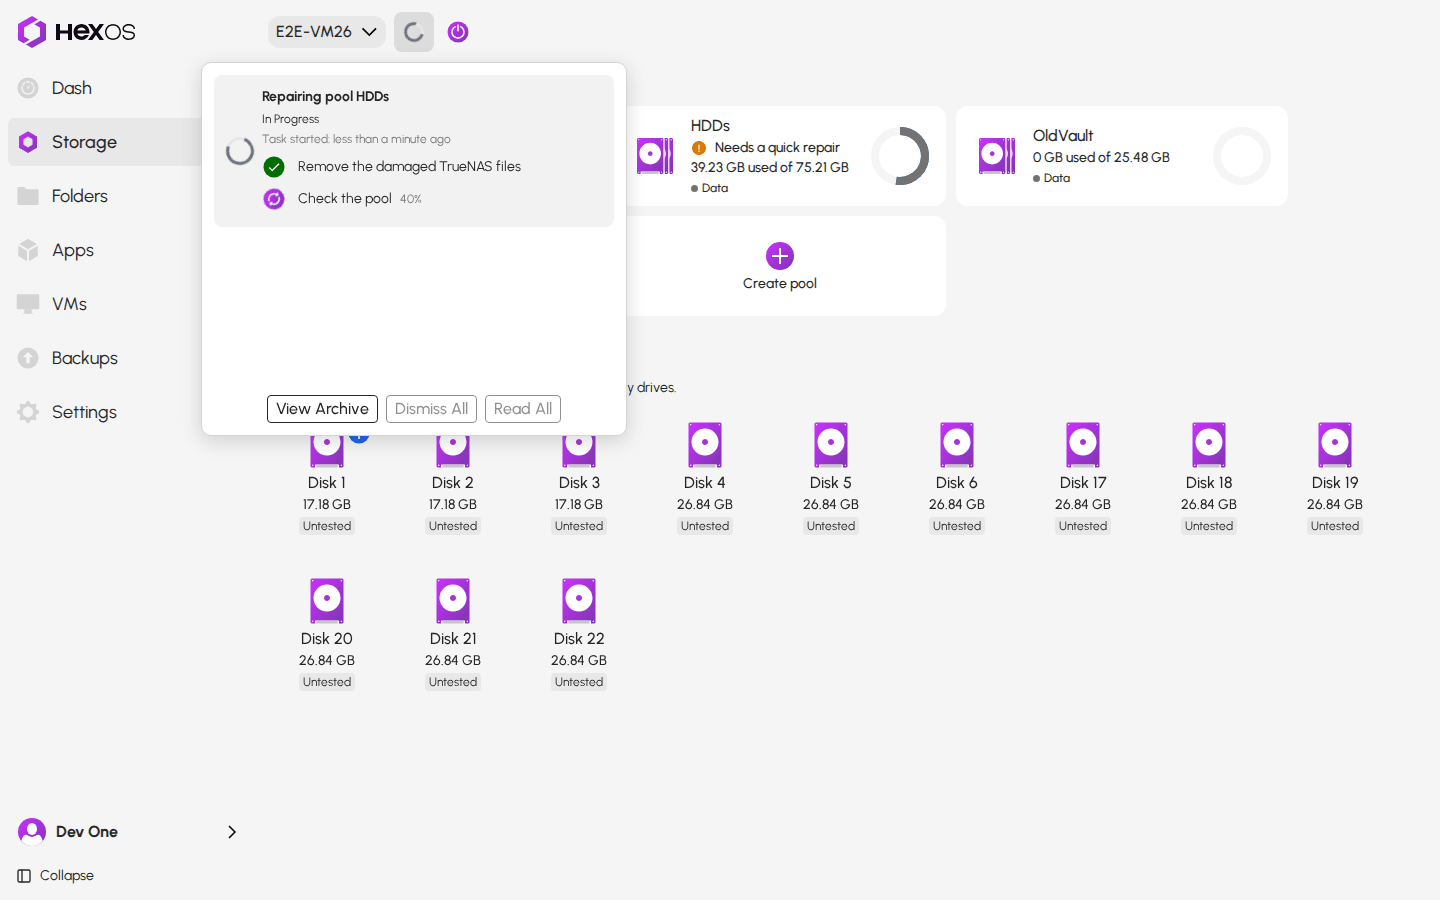Click Dismiss All notifications

[431, 409]
